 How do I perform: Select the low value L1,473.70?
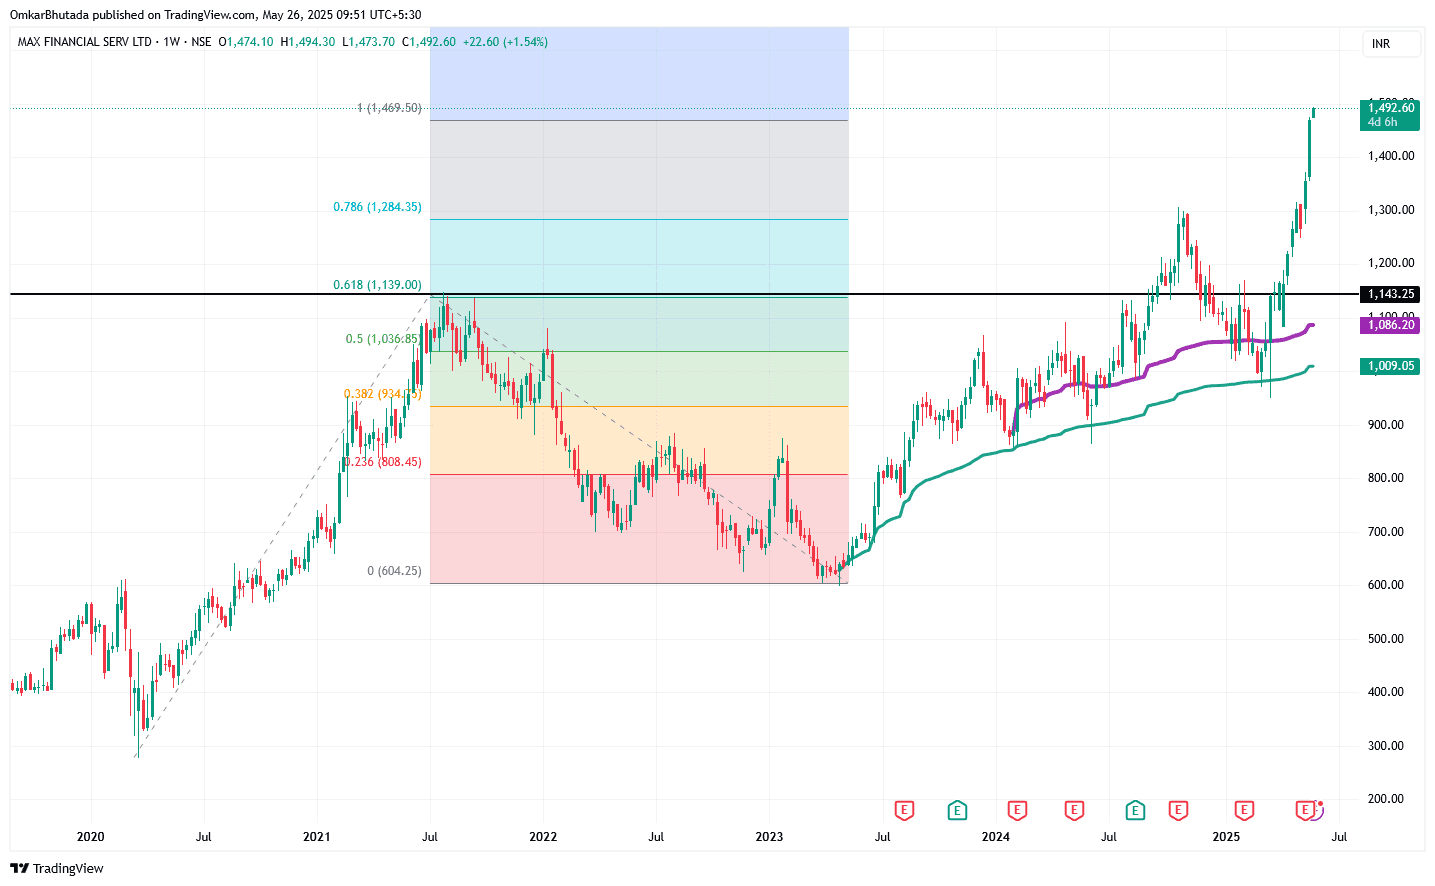coord(368,42)
